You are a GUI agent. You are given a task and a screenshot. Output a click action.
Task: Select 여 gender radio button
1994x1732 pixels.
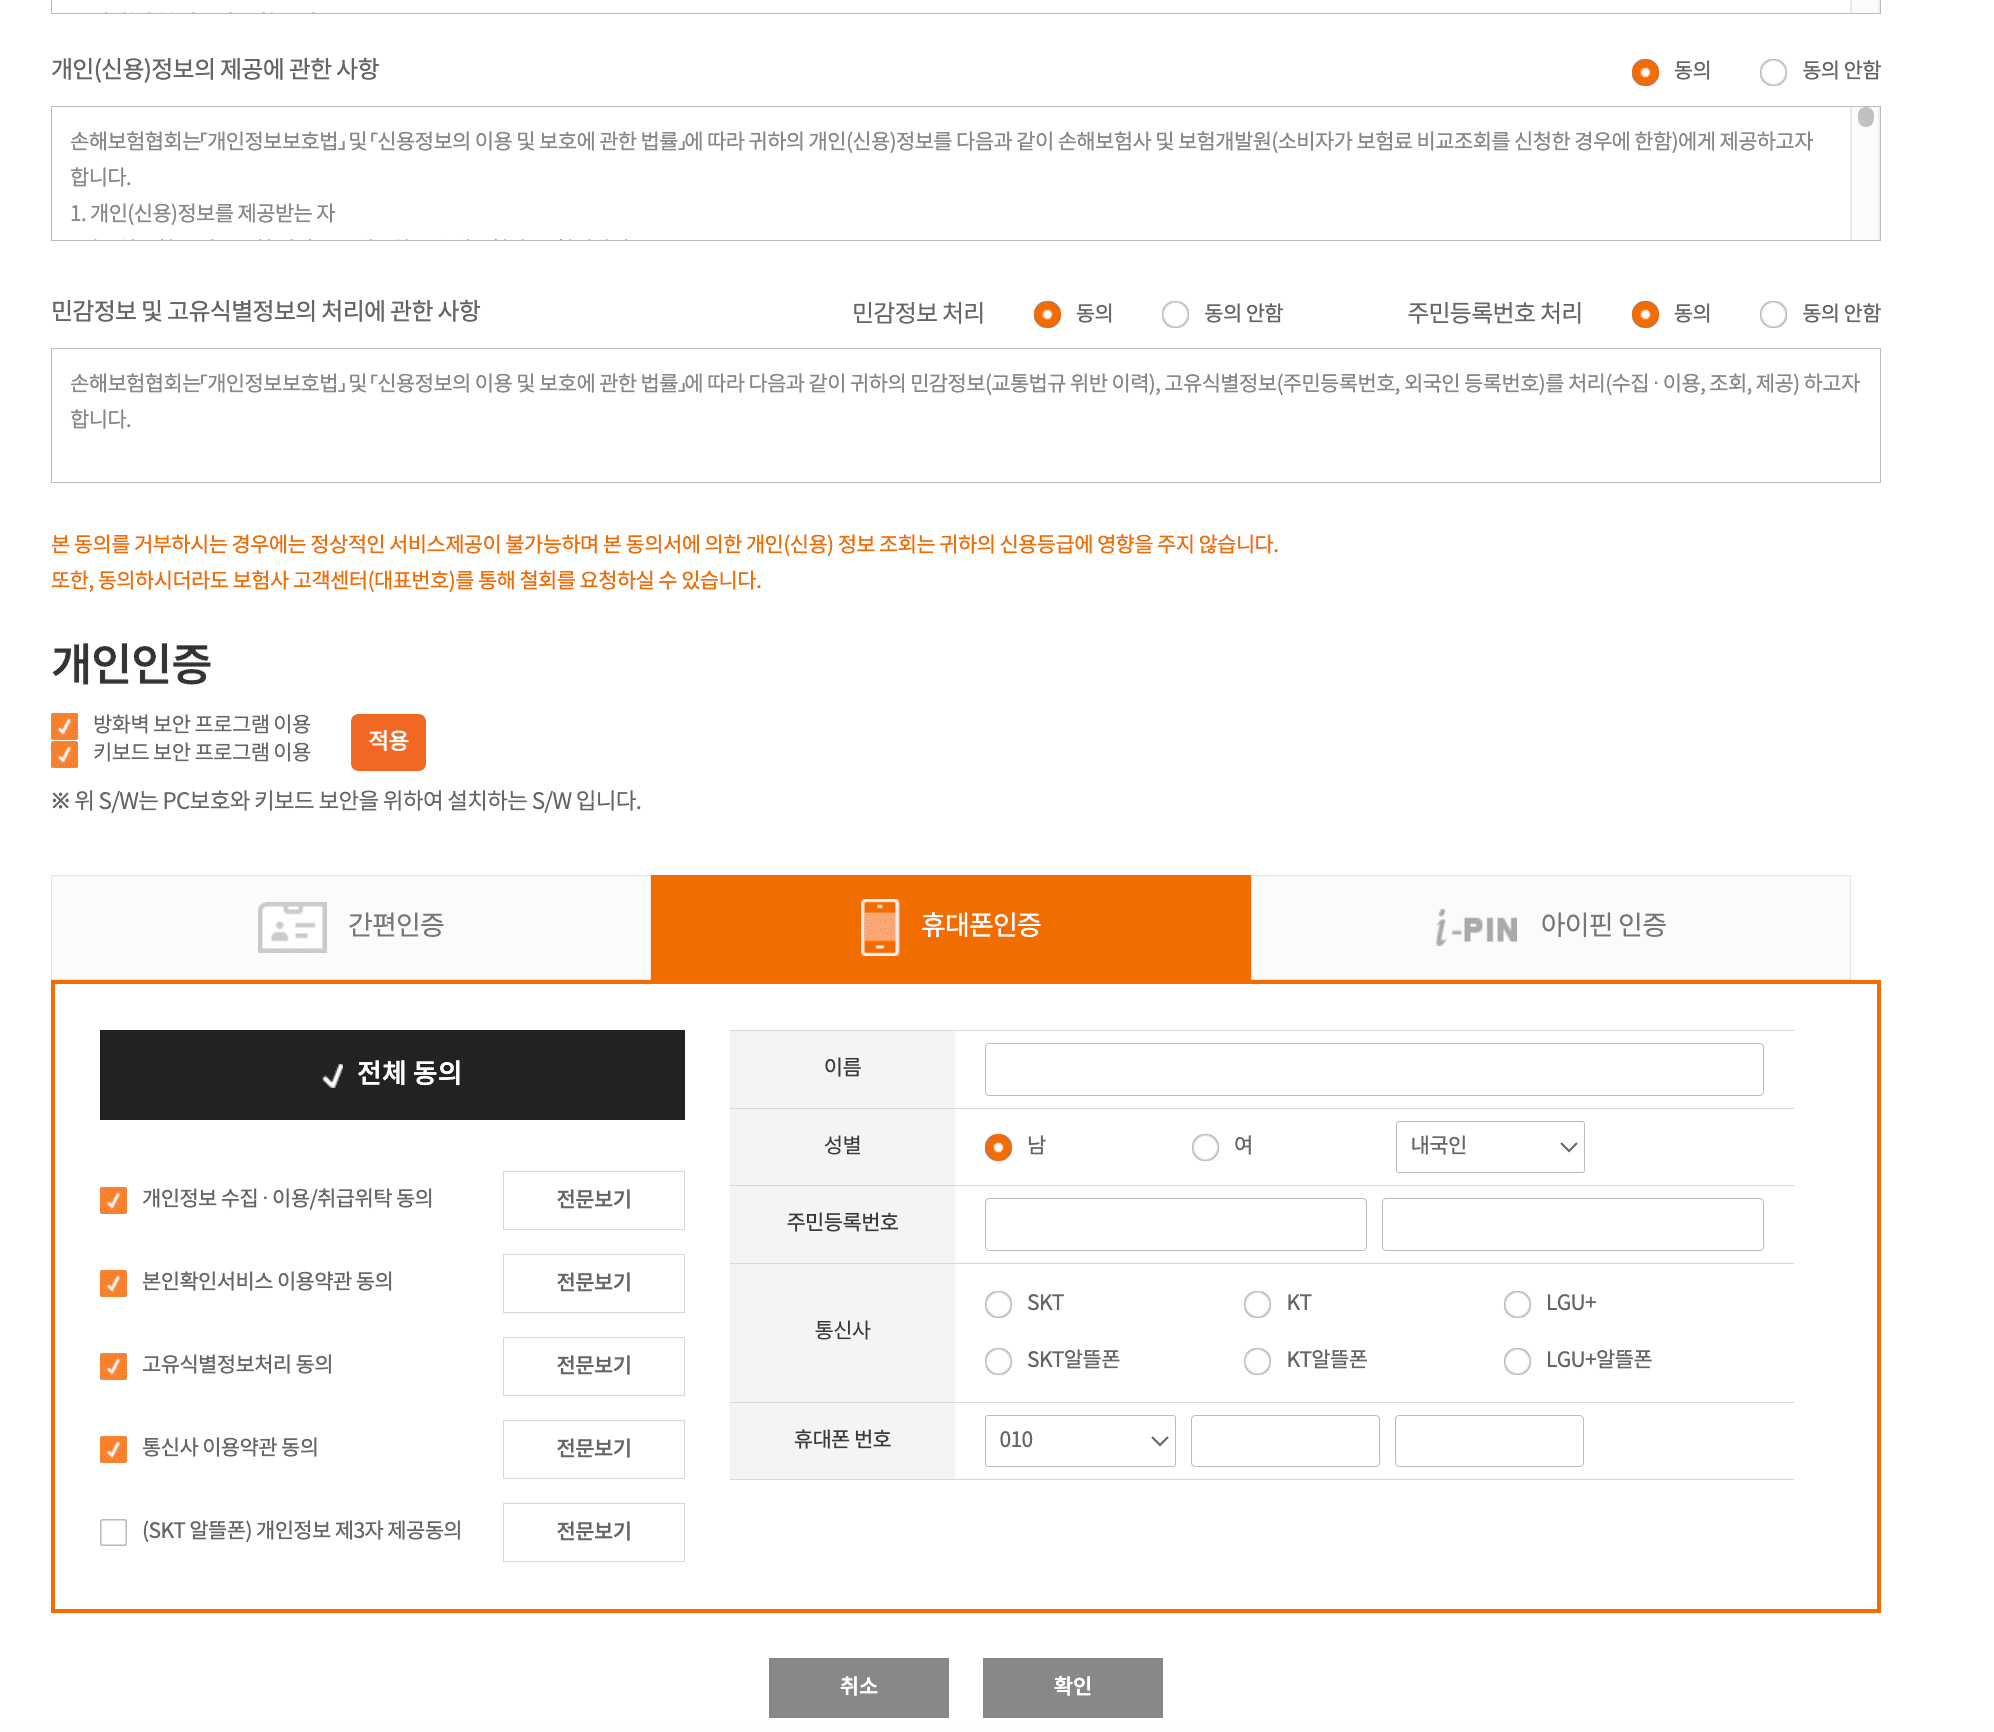tap(1205, 1147)
